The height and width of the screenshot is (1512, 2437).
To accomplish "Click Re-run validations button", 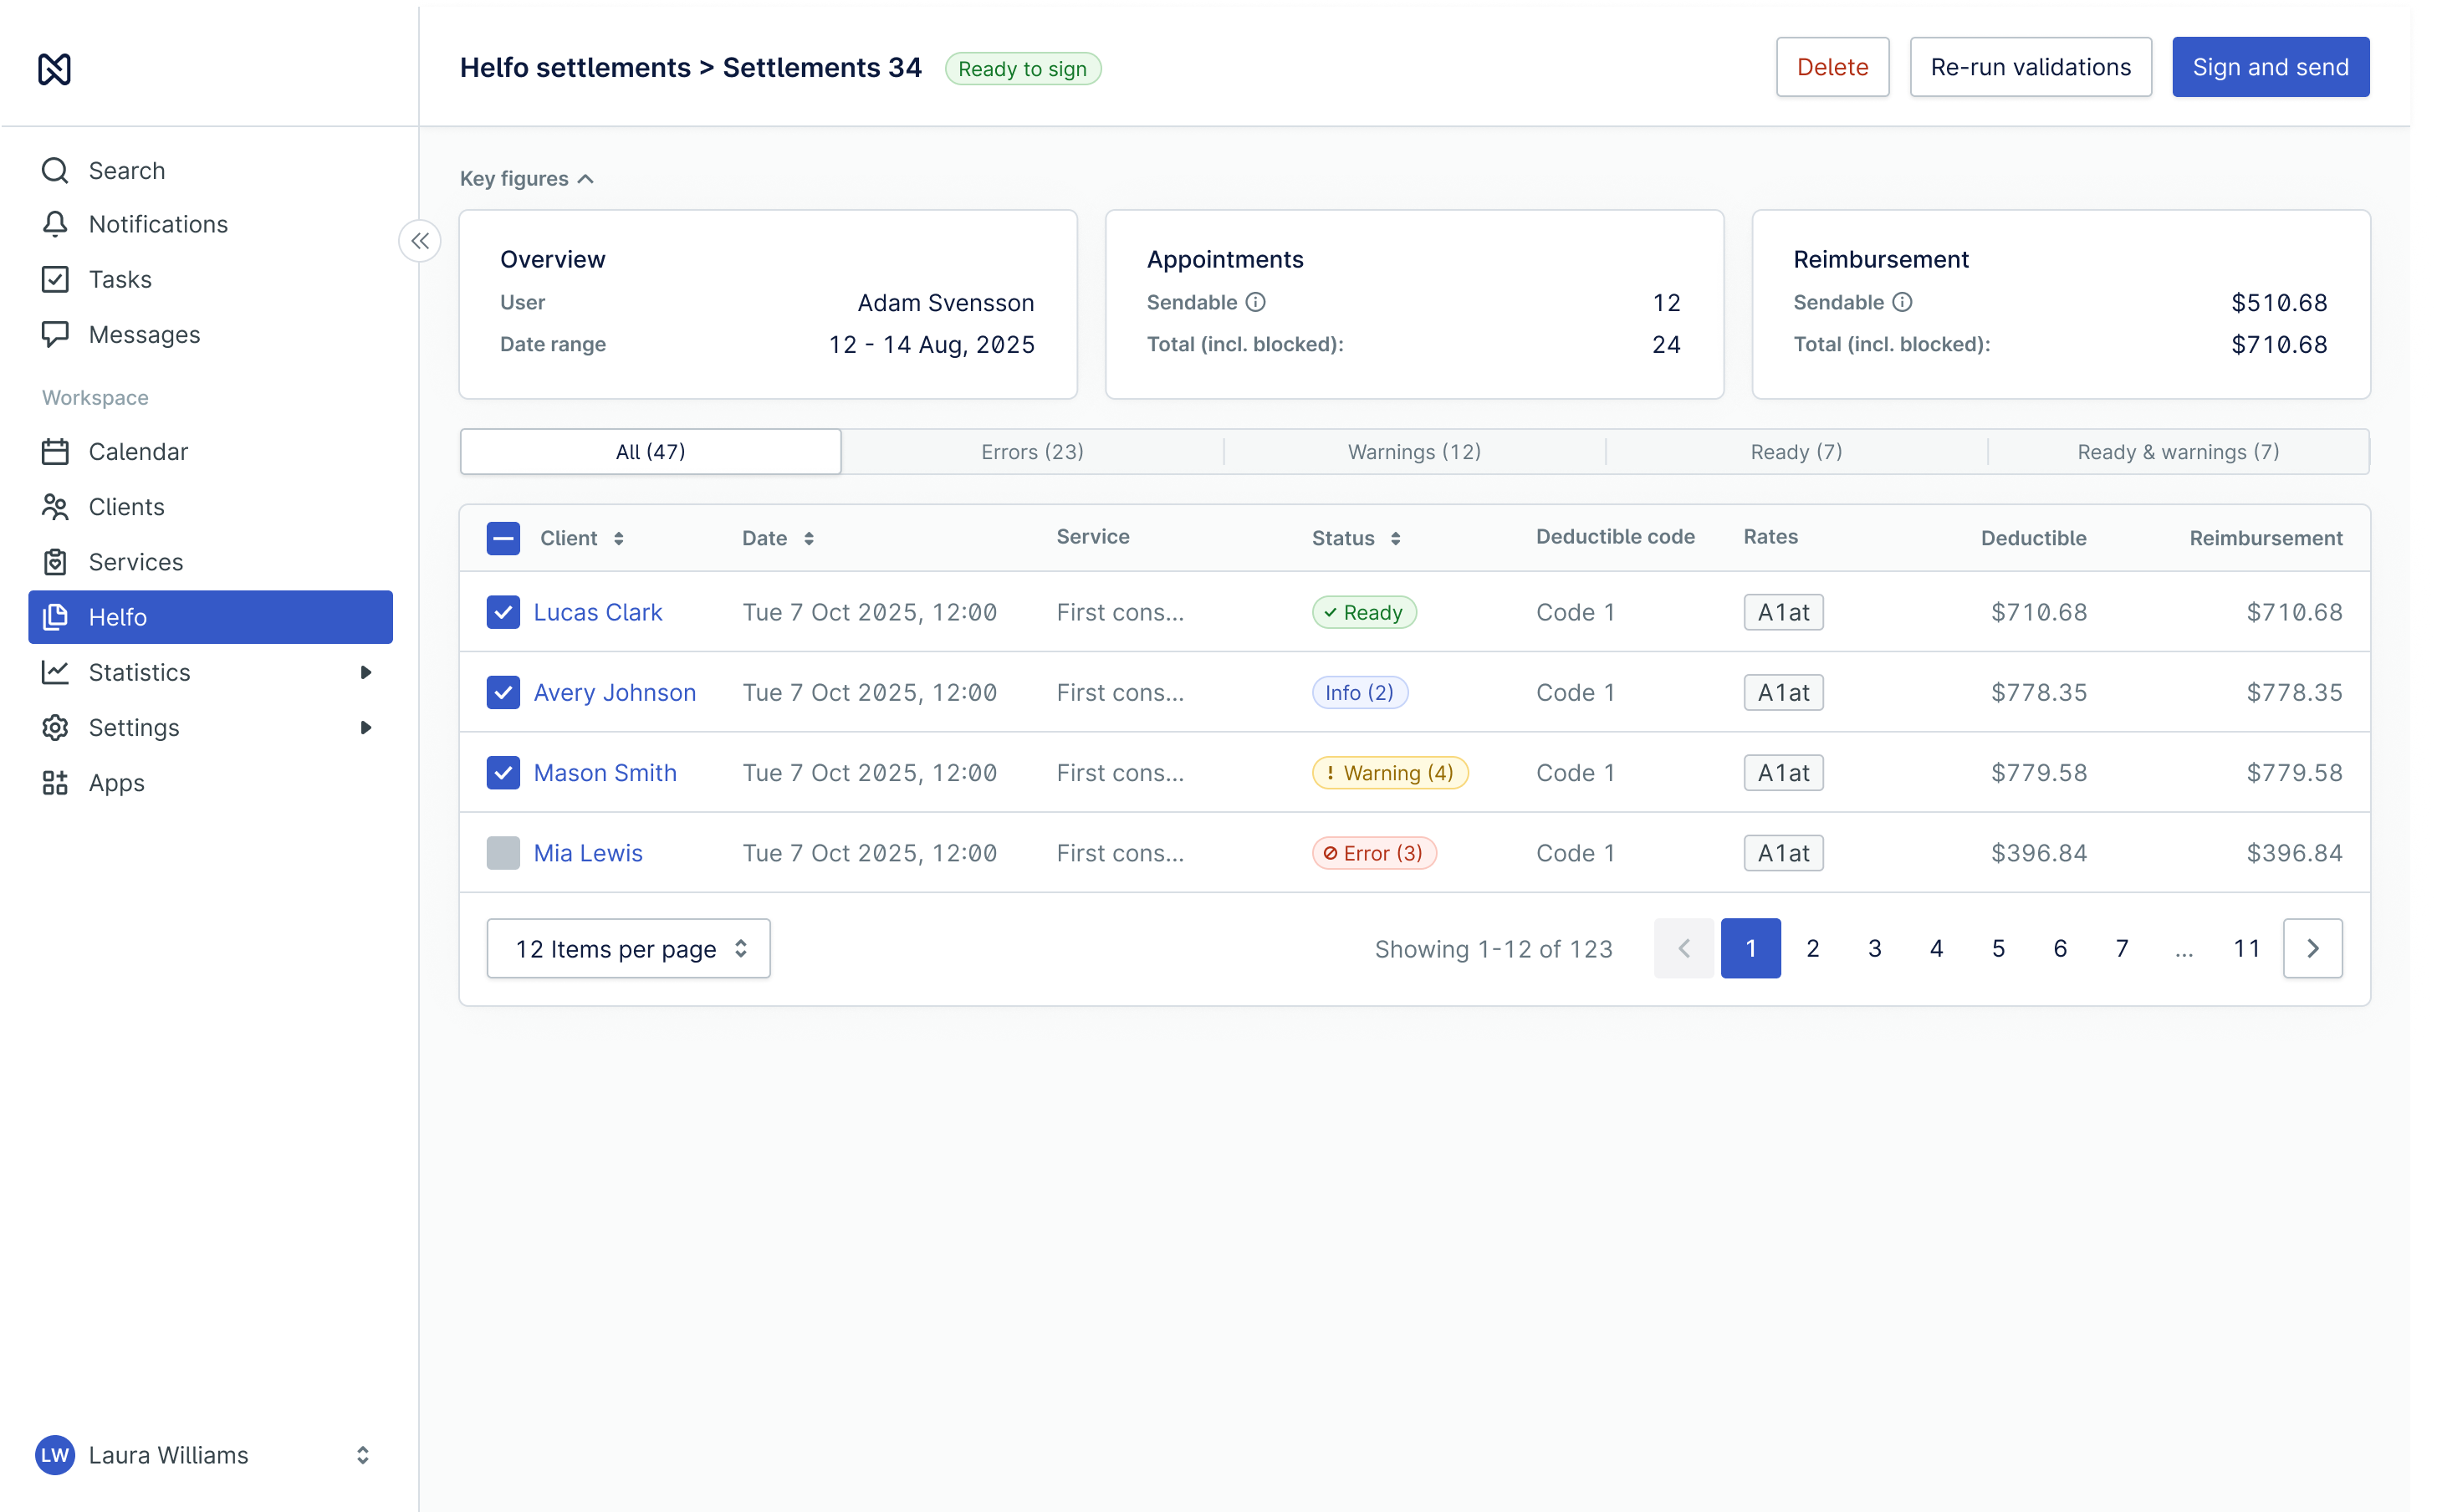I will (x=2030, y=67).
